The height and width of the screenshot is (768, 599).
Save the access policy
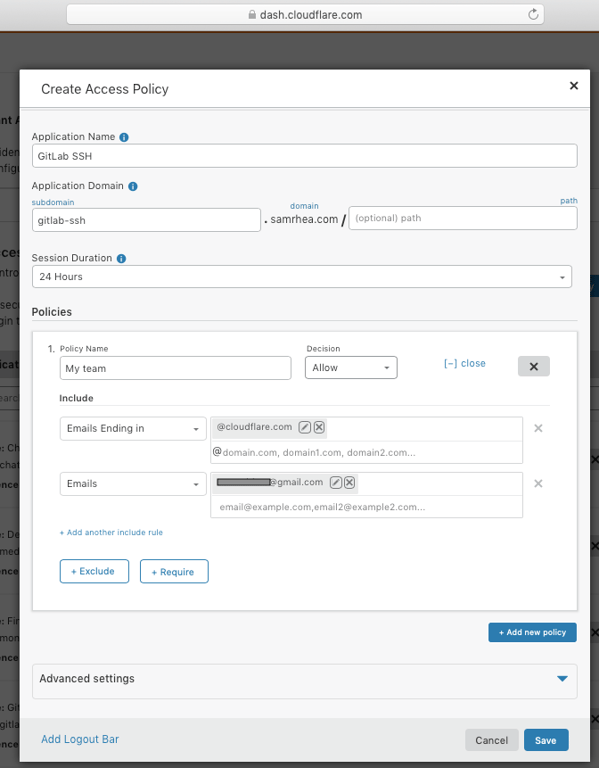(546, 740)
